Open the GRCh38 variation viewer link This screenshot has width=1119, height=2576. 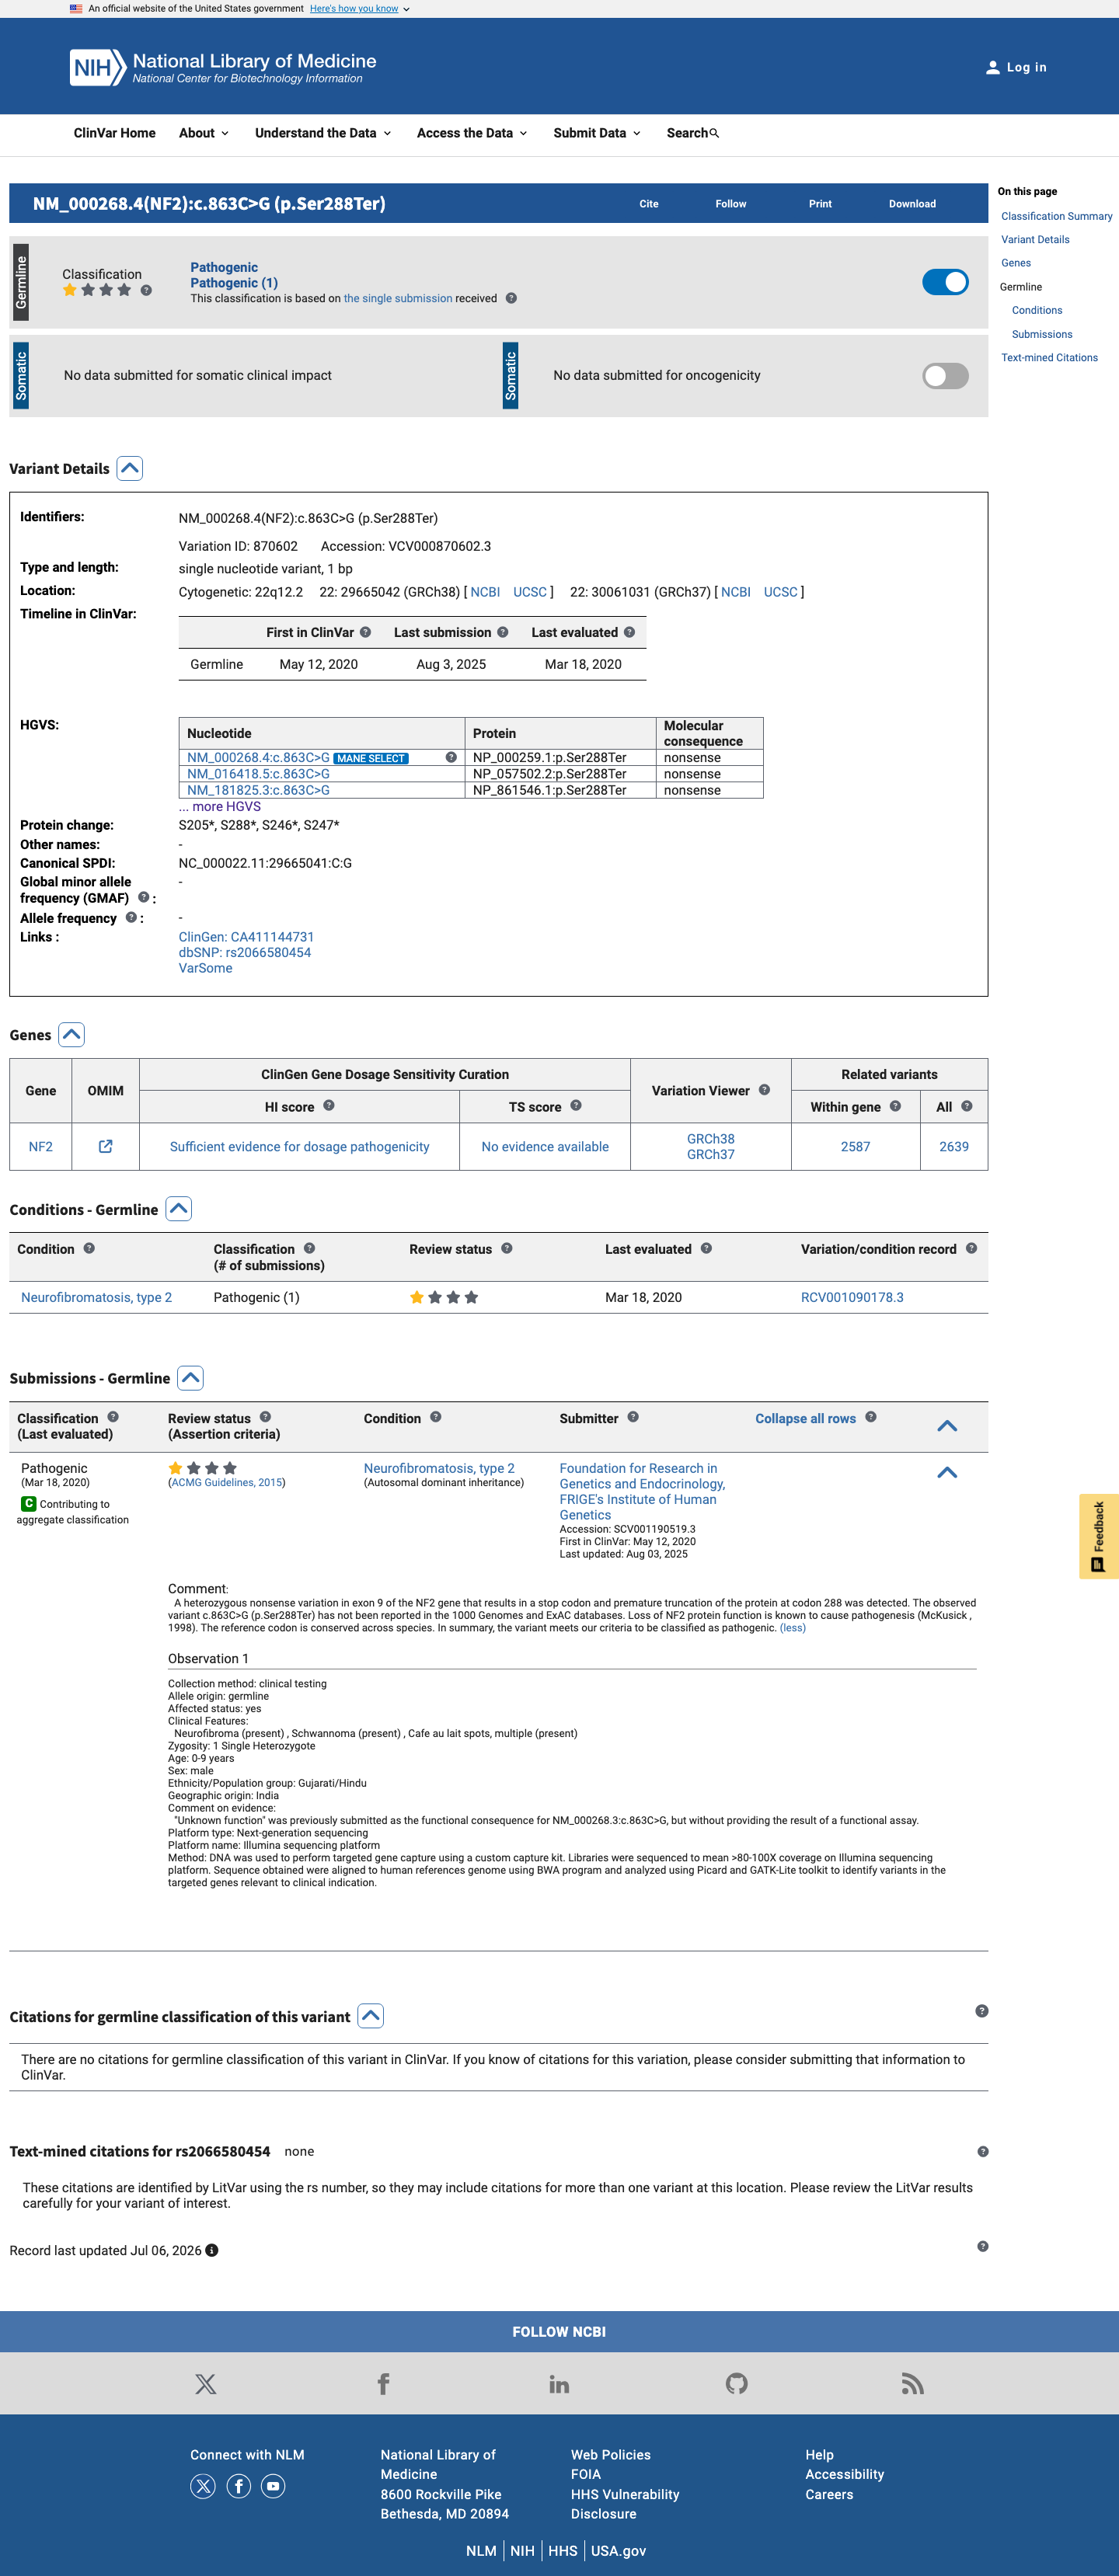710,1138
